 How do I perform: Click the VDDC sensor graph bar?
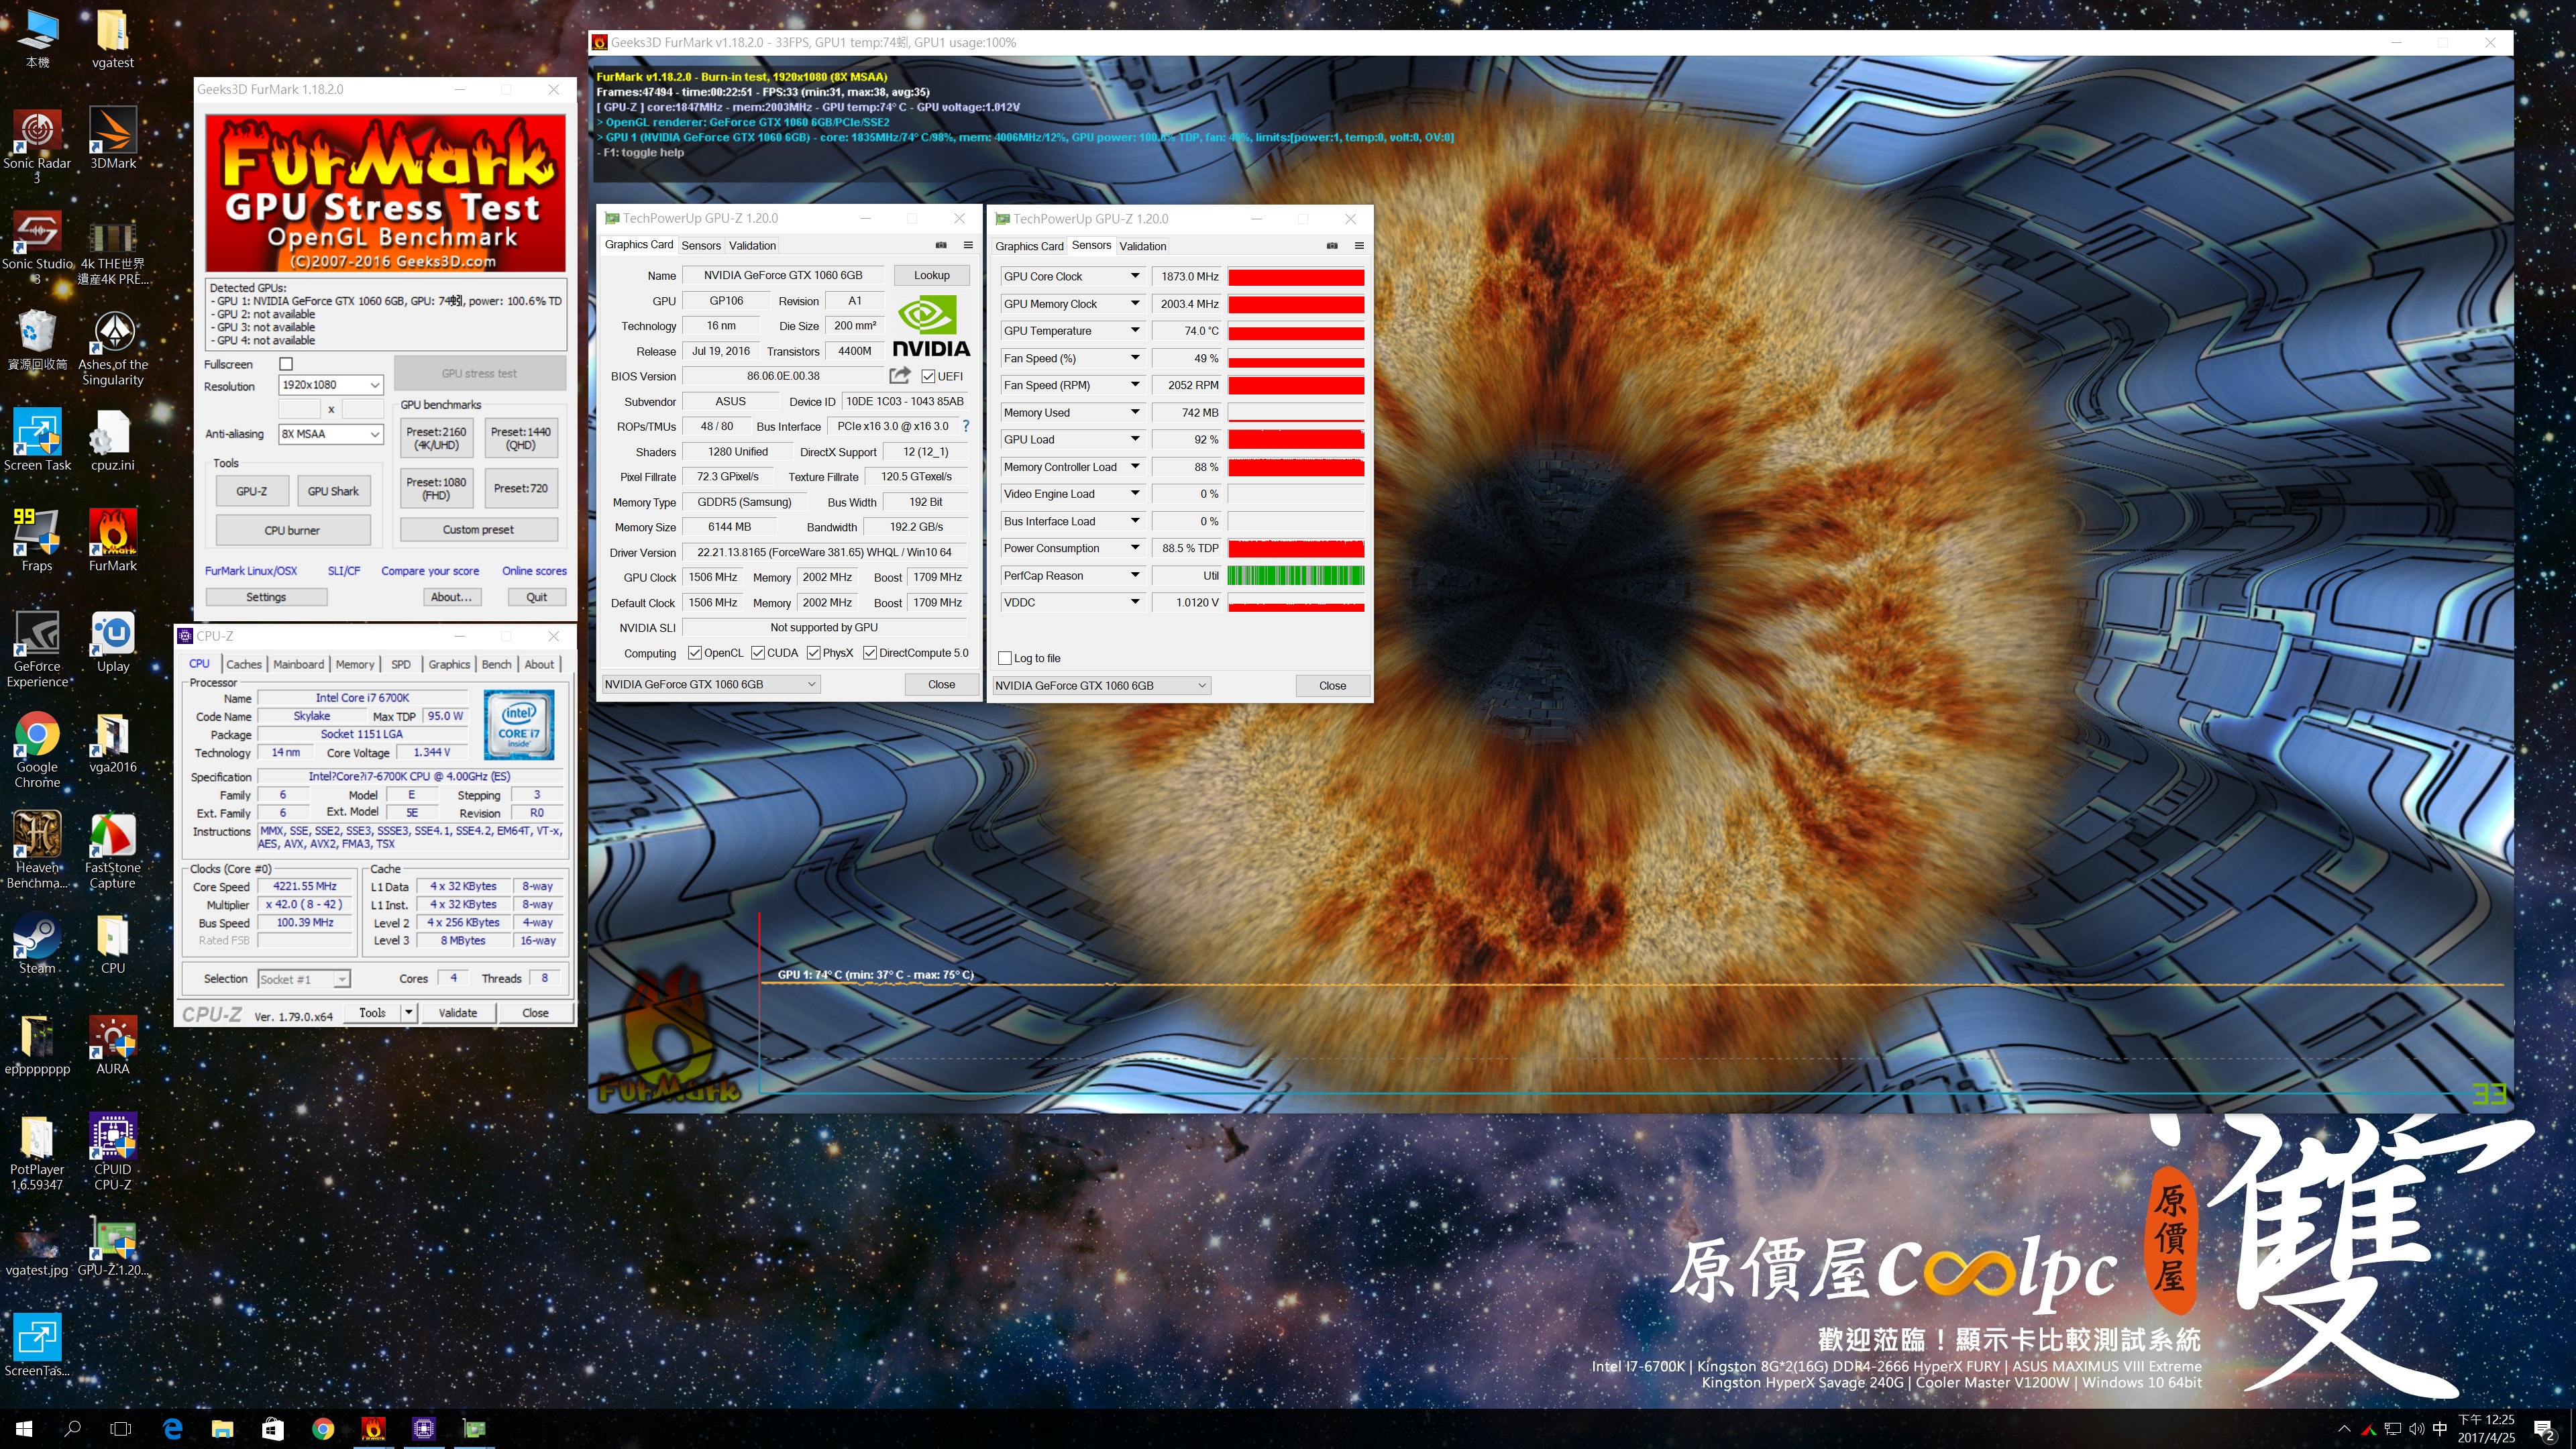coord(1296,602)
